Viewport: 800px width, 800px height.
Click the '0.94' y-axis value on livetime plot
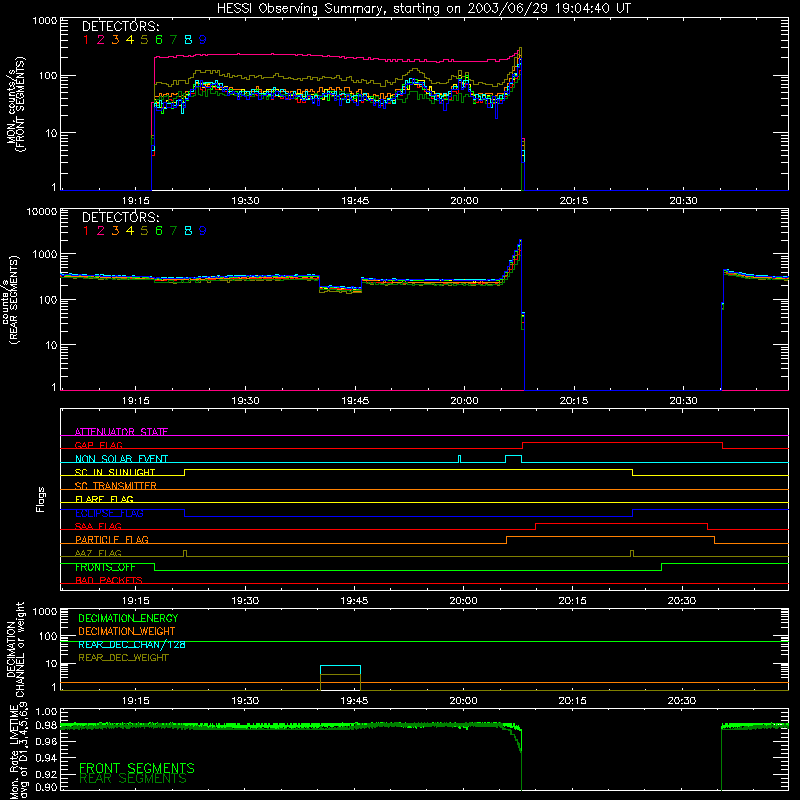(46, 758)
